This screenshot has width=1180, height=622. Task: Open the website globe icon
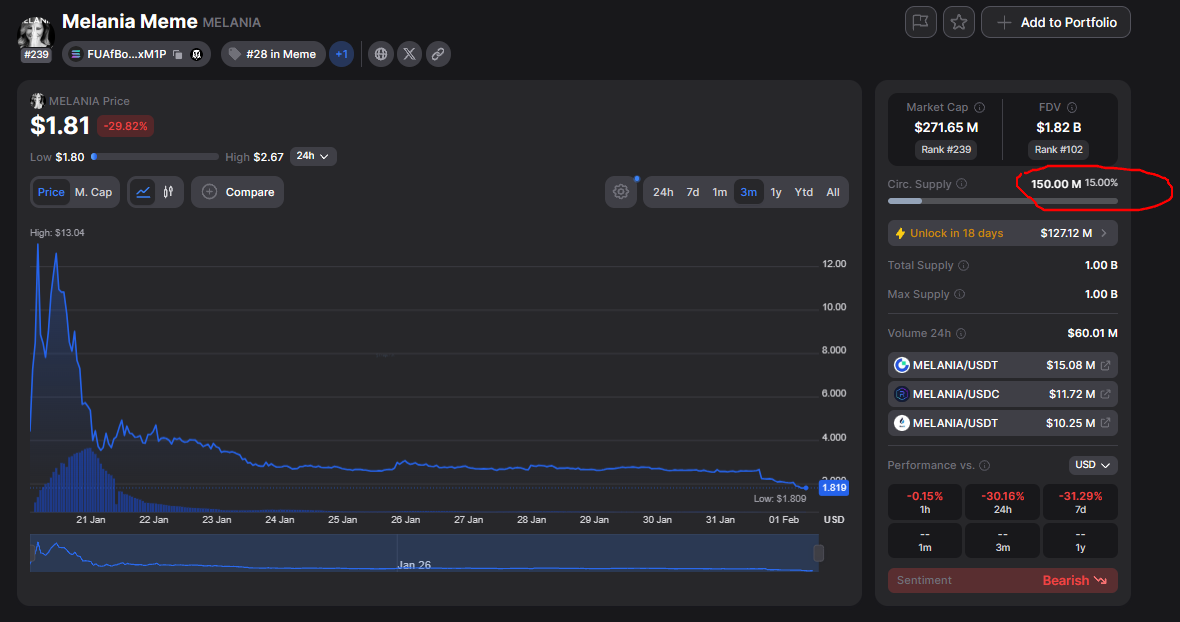381,54
